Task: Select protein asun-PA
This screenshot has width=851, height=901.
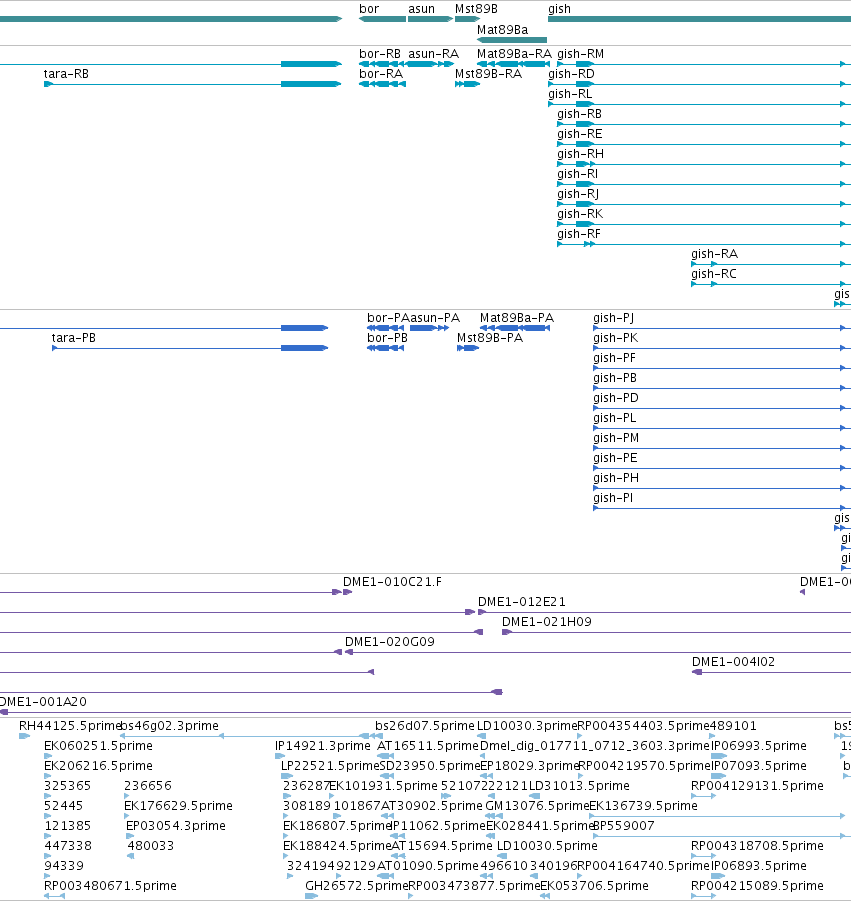Action: pos(435,318)
